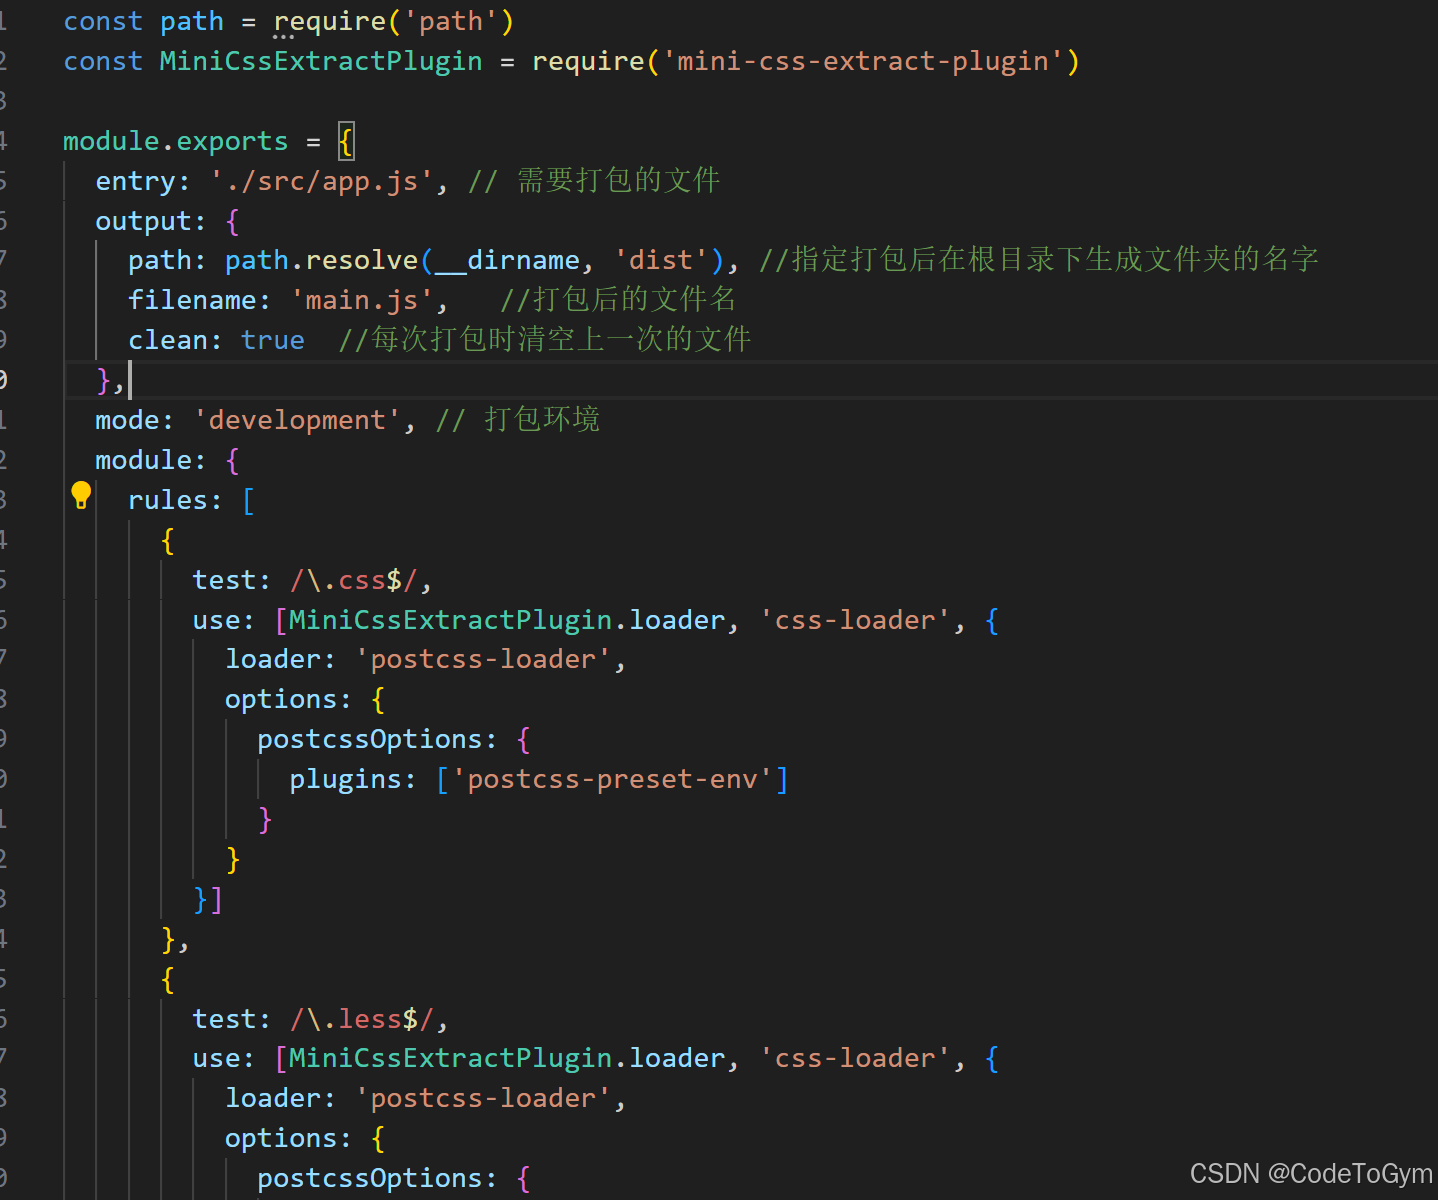The width and height of the screenshot is (1438, 1200).
Task: Click 'css-loader' in the css rule
Action: click(855, 620)
